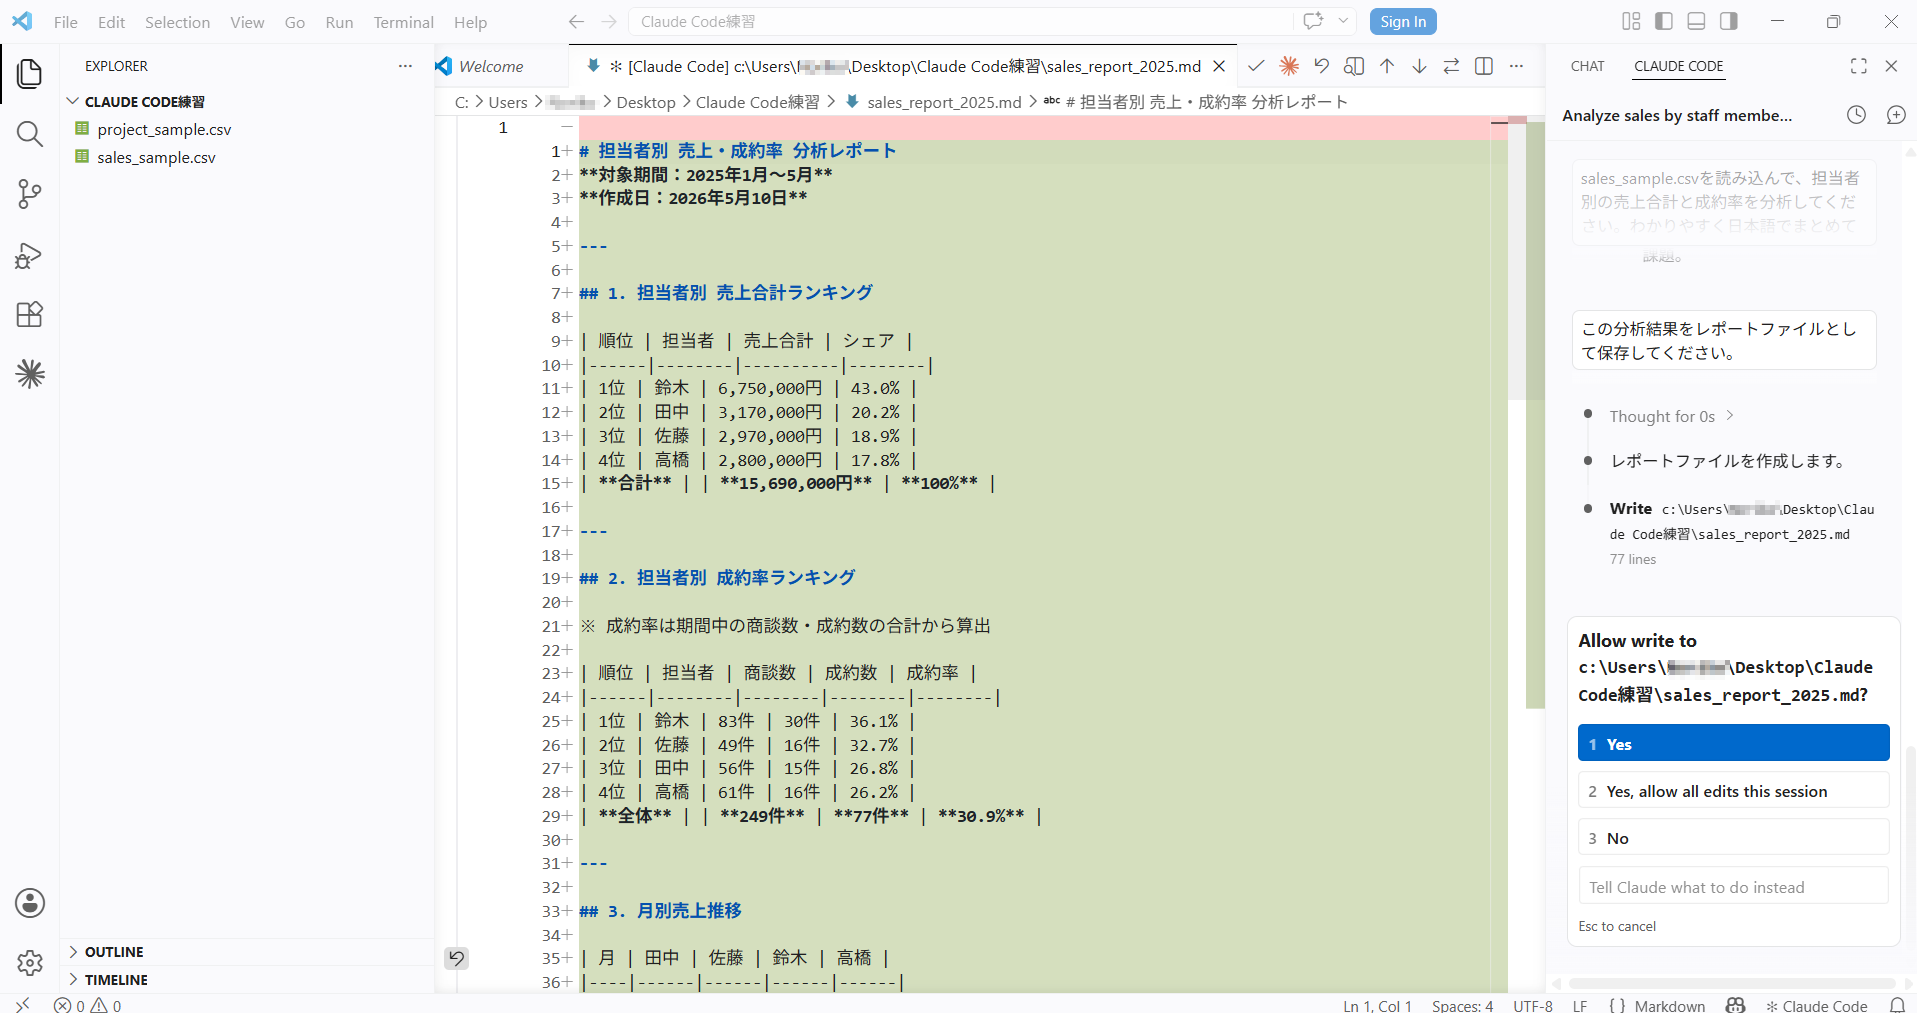Open Claude Code from the activity bar

30,374
